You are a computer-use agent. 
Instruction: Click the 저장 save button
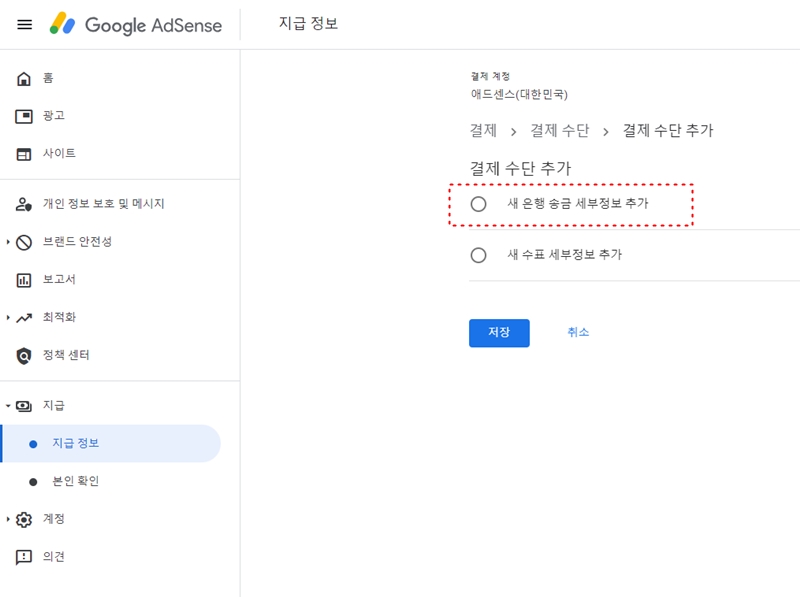(499, 333)
